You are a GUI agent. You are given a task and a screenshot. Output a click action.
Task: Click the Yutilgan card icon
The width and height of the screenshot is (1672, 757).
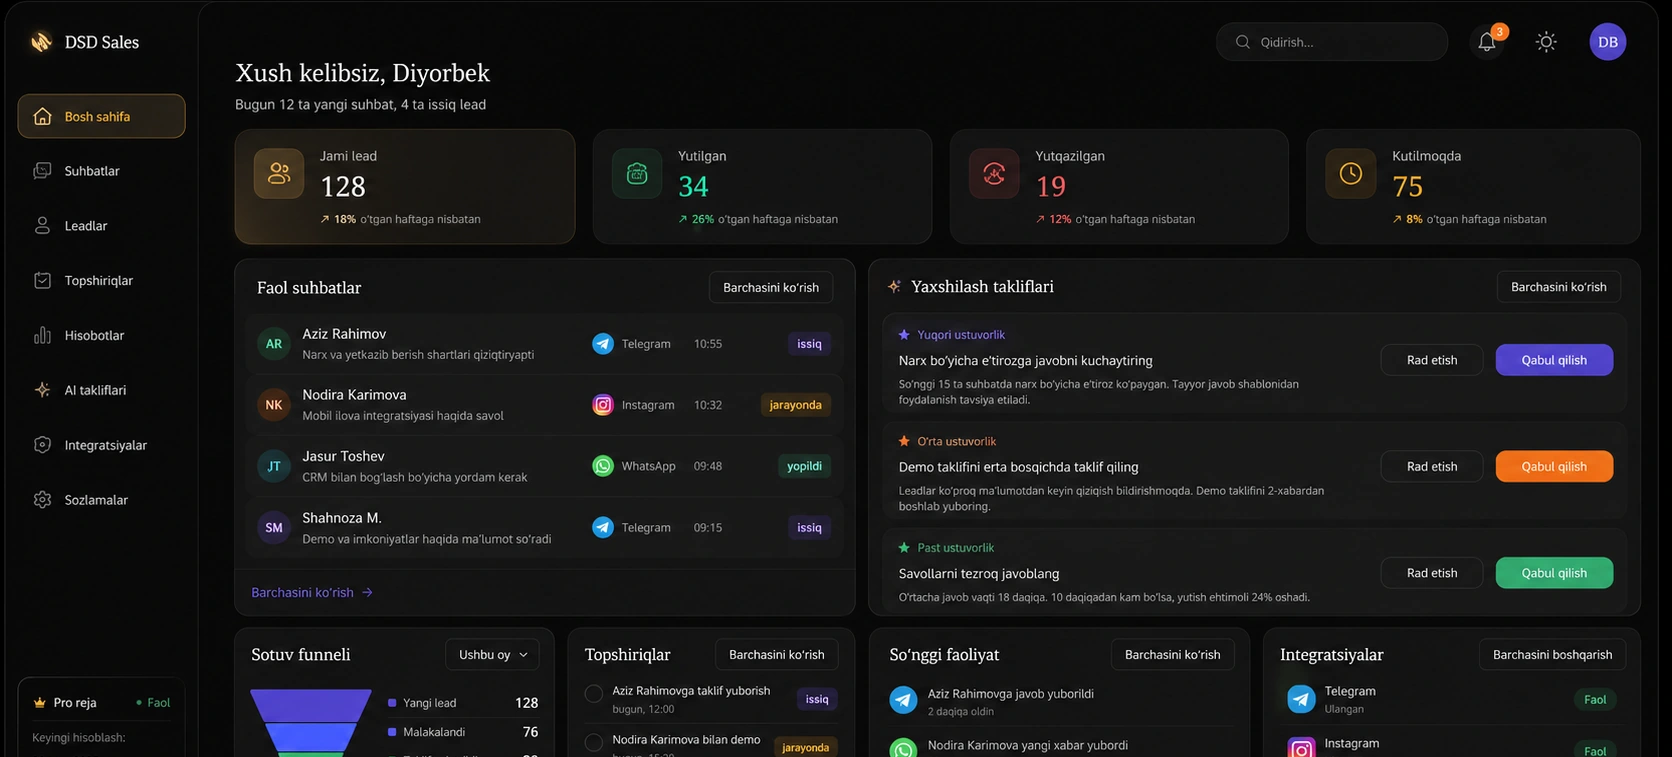pyautogui.click(x=637, y=173)
